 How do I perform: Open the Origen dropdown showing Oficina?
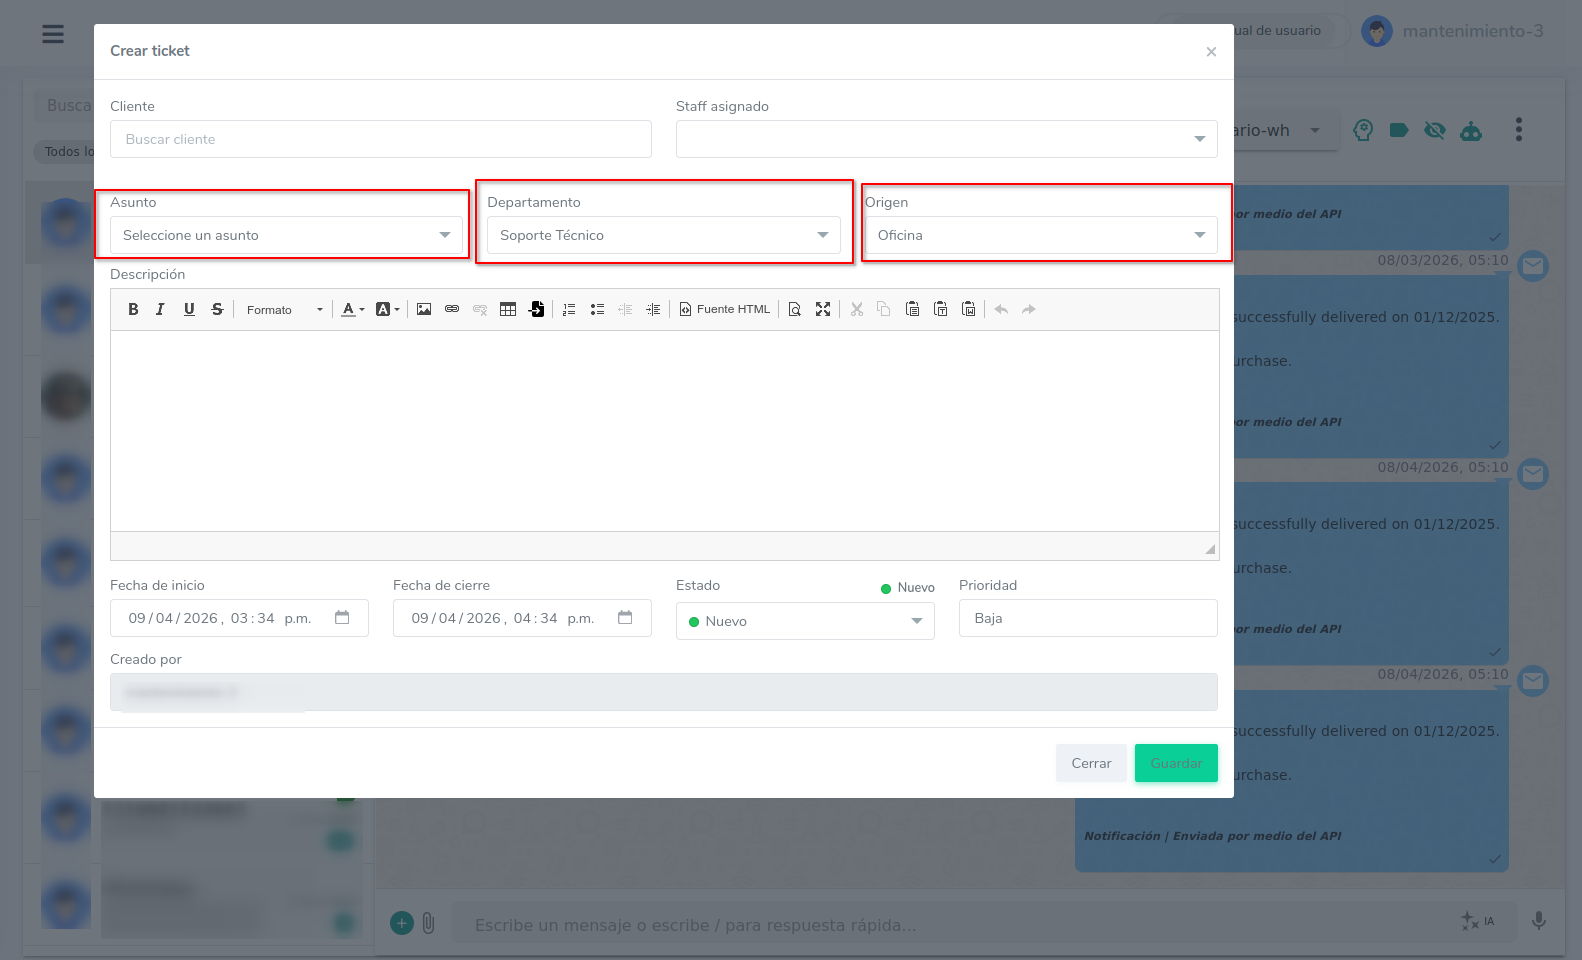point(1041,235)
